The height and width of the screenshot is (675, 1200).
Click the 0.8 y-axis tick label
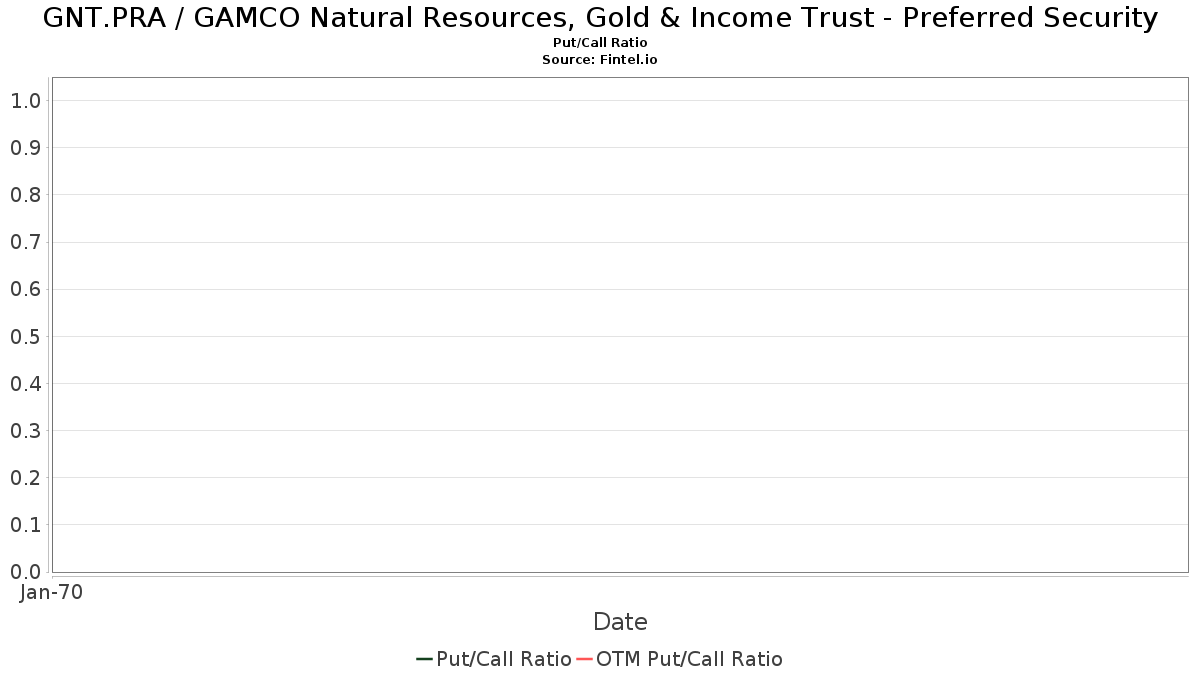[25, 195]
